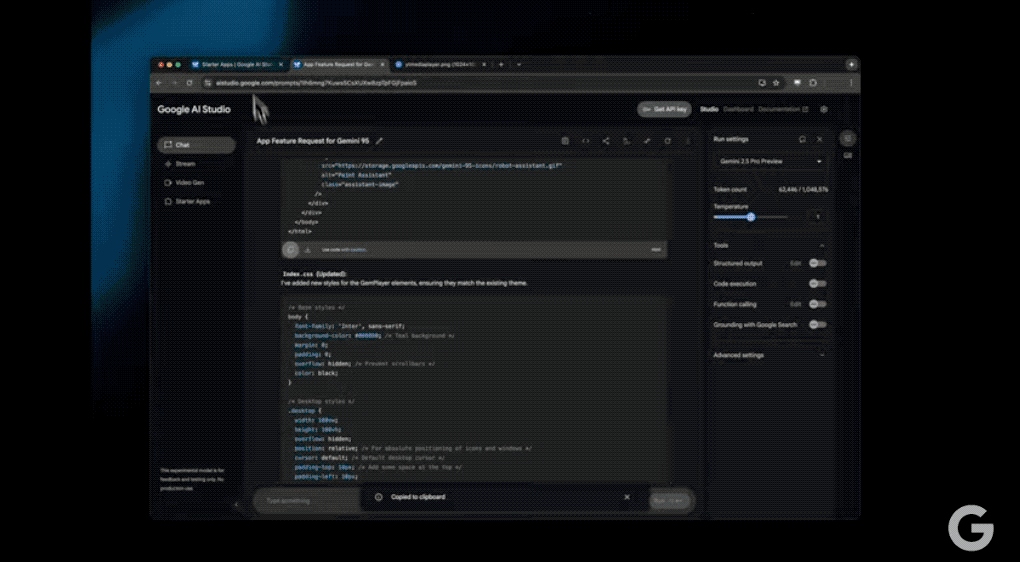
Task: Click the info icon in clipboard toast
Action: pos(379,497)
